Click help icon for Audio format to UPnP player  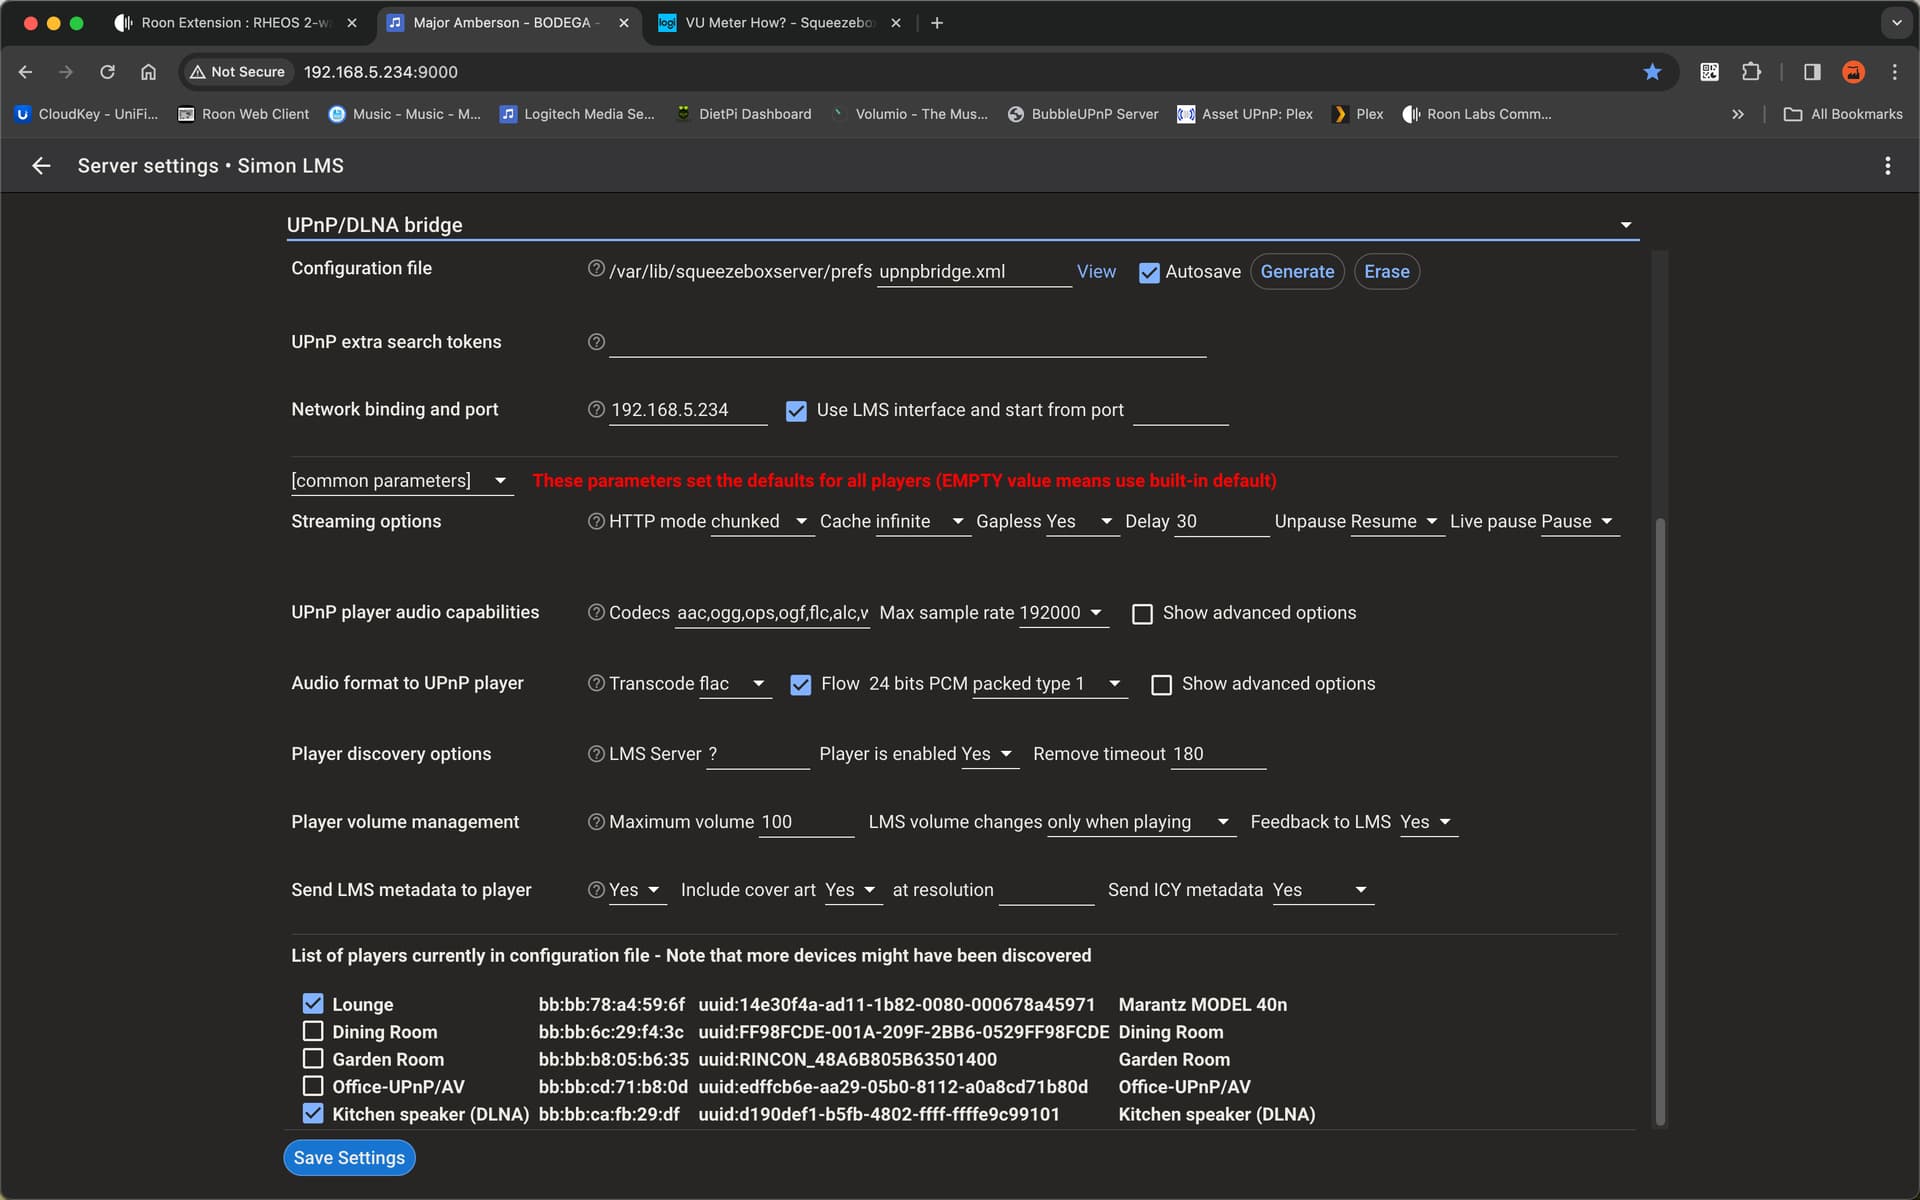click(596, 683)
